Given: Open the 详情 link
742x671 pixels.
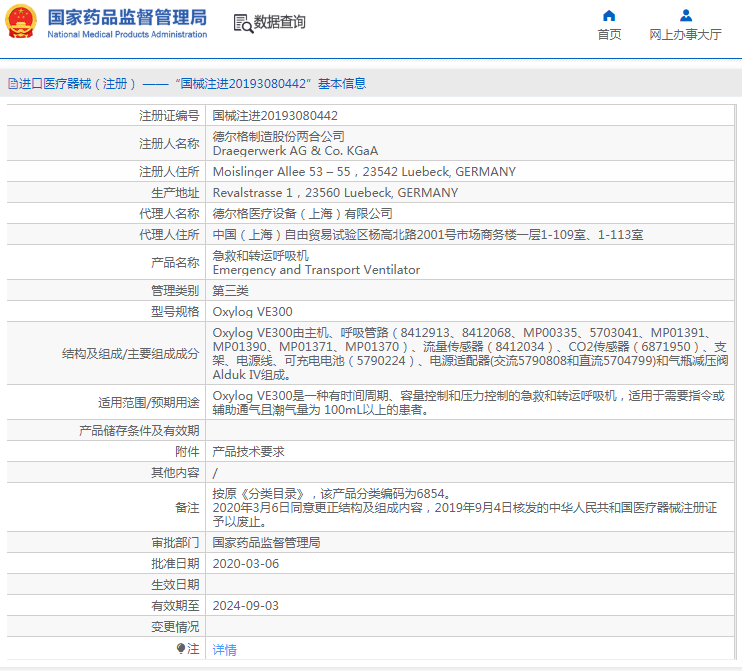Looking at the screenshot, I should (224, 650).
